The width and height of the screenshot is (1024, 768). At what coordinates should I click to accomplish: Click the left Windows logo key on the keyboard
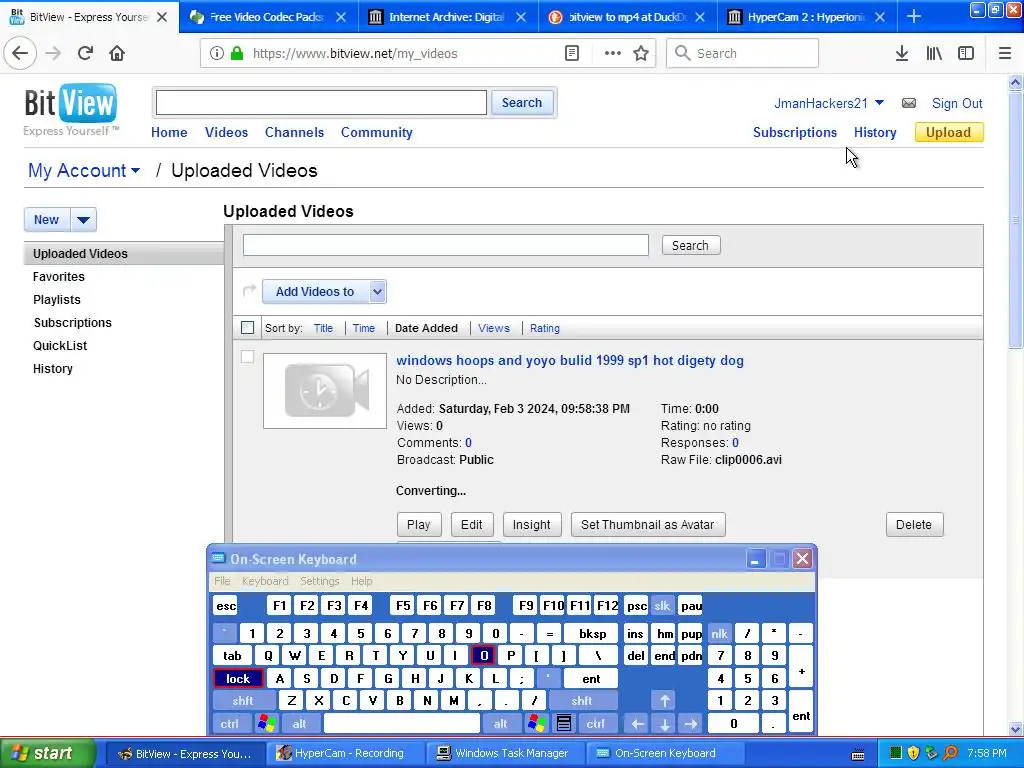[266, 724]
